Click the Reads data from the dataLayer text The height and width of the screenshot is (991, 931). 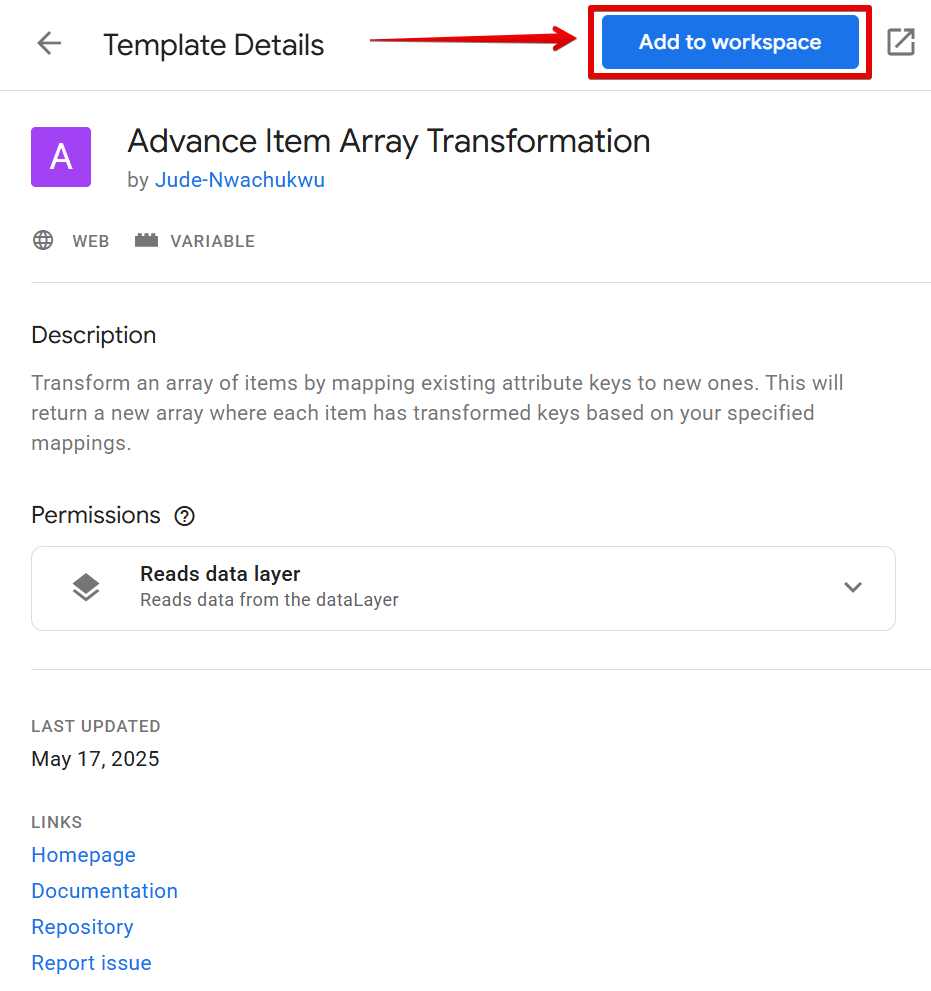pyautogui.click(x=269, y=600)
